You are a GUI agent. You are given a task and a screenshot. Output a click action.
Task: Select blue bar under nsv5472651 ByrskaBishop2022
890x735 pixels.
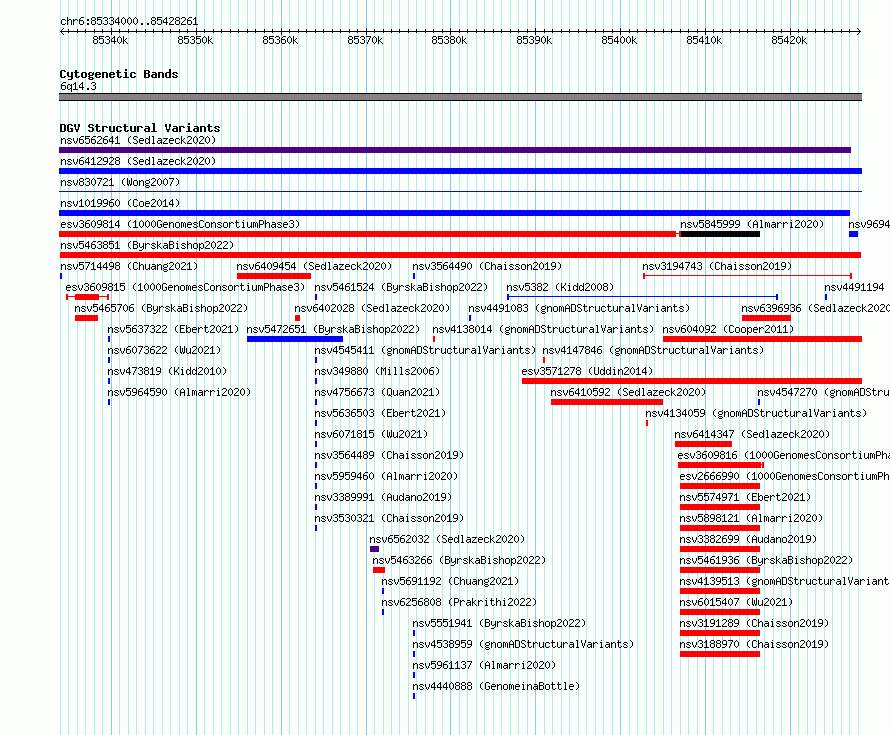click(295, 339)
